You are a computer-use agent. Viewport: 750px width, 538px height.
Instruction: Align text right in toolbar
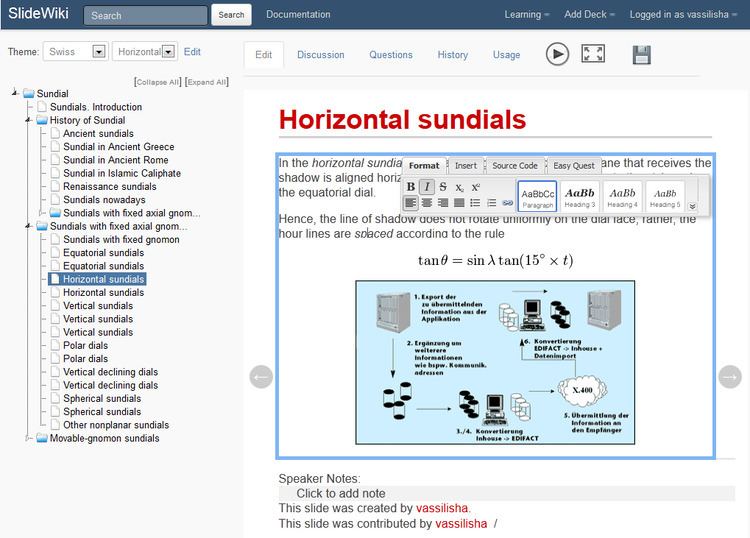pyautogui.click(x=443, y=203)
